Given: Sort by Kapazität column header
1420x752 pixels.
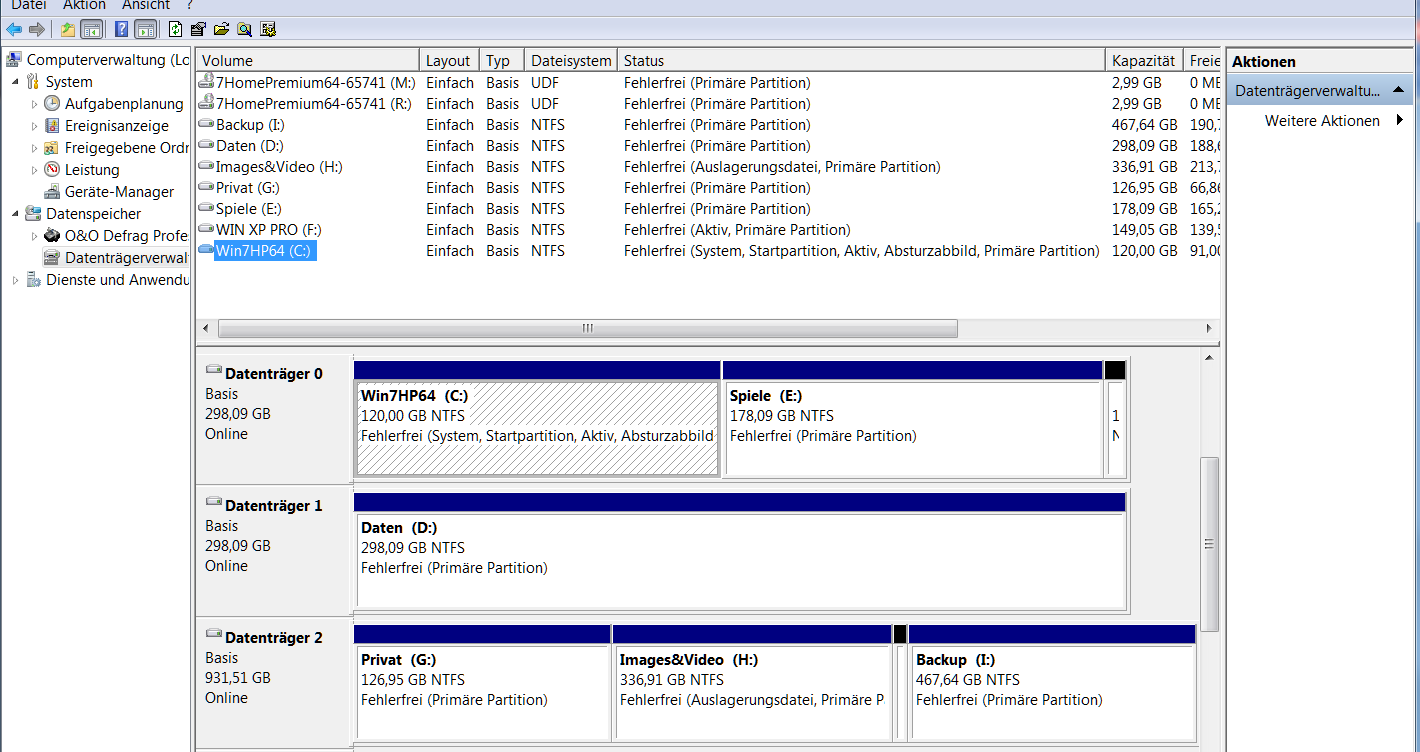Looking at the screenshot, I should point(1144,60).
